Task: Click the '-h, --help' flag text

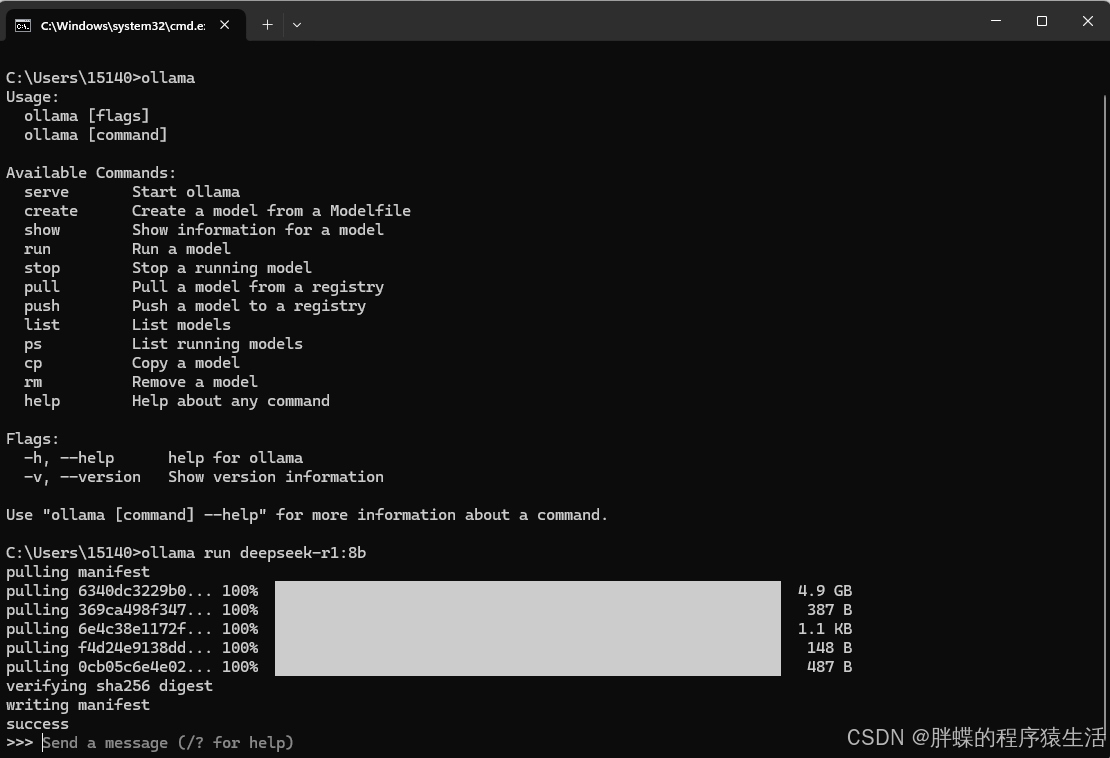Action: (69, 459)
